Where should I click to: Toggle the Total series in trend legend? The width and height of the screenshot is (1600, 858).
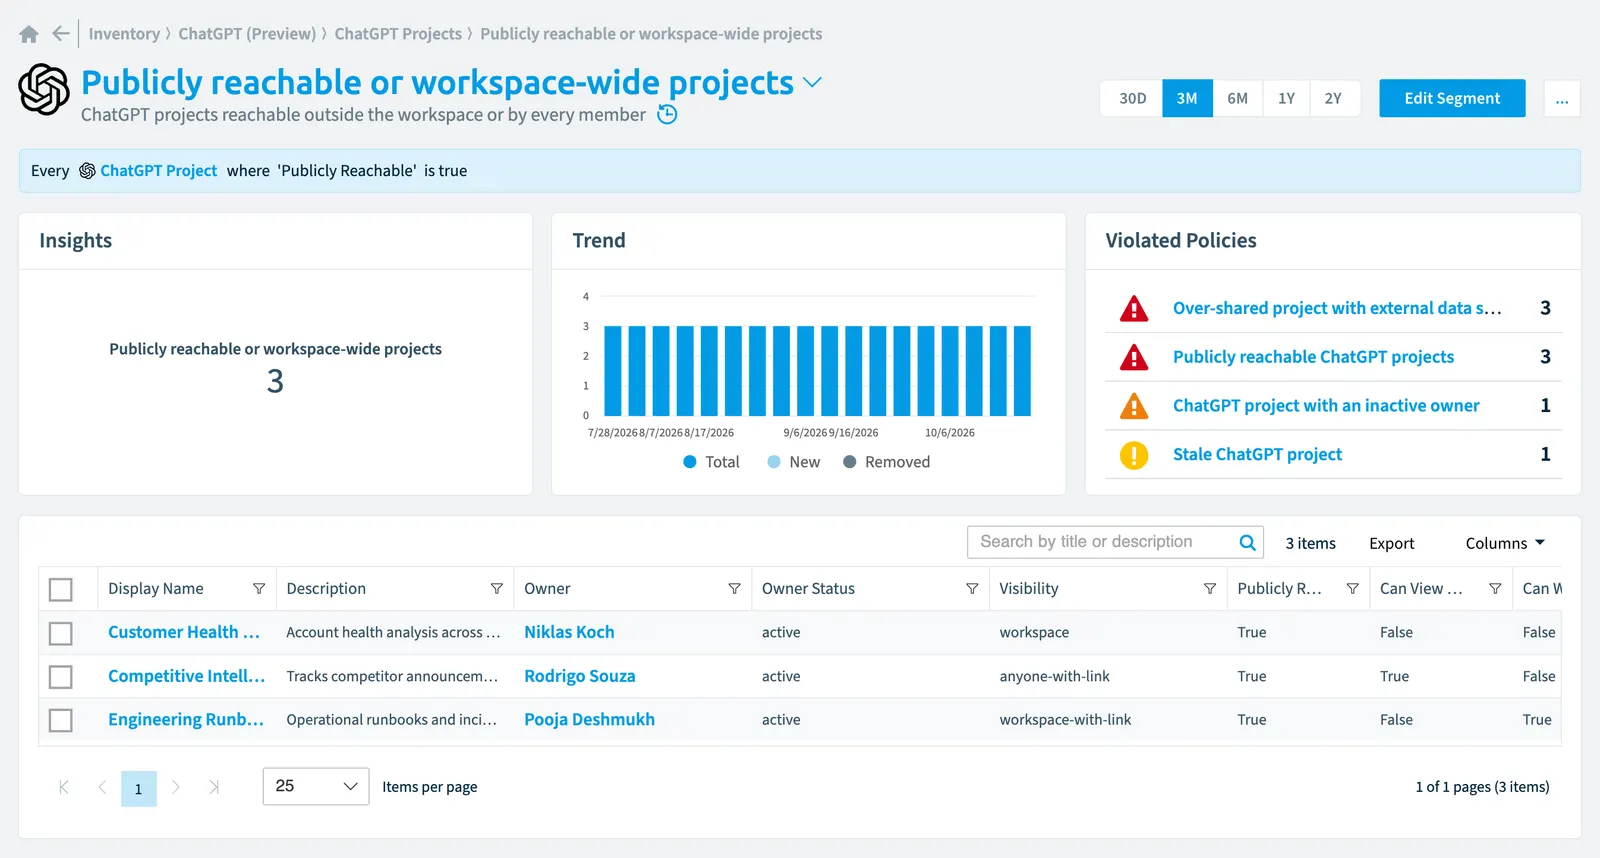tap(711, 462)
